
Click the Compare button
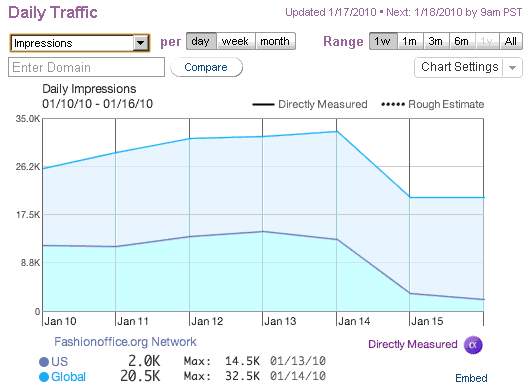[206, 67]
